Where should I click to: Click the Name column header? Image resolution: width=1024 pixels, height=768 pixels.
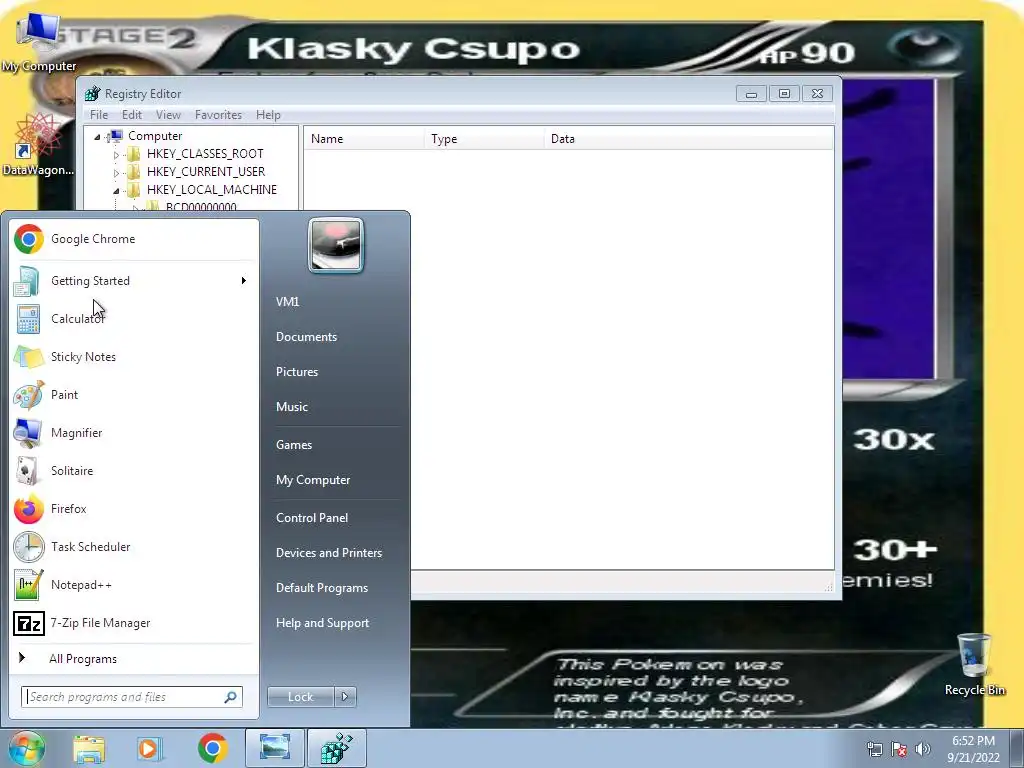click(364, 139)
